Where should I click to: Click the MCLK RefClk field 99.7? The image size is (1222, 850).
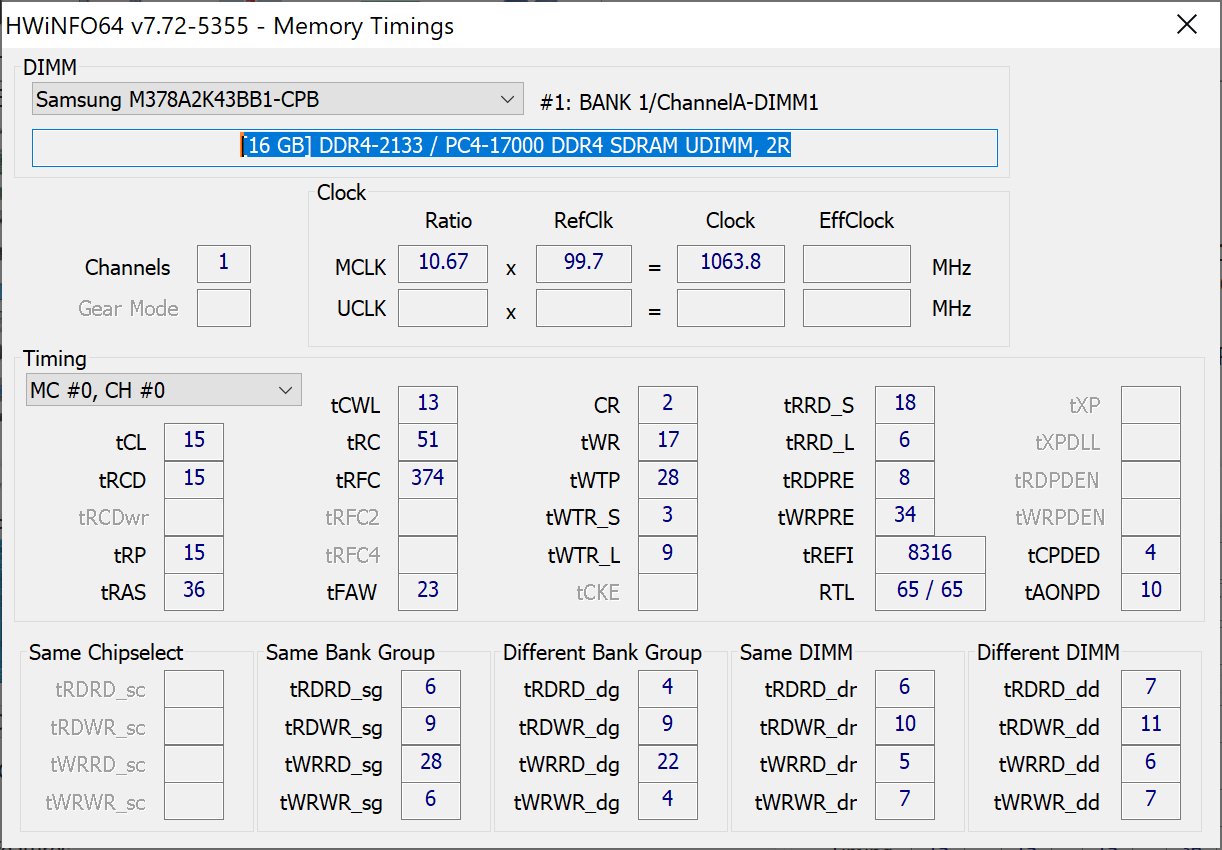(583, 263)
